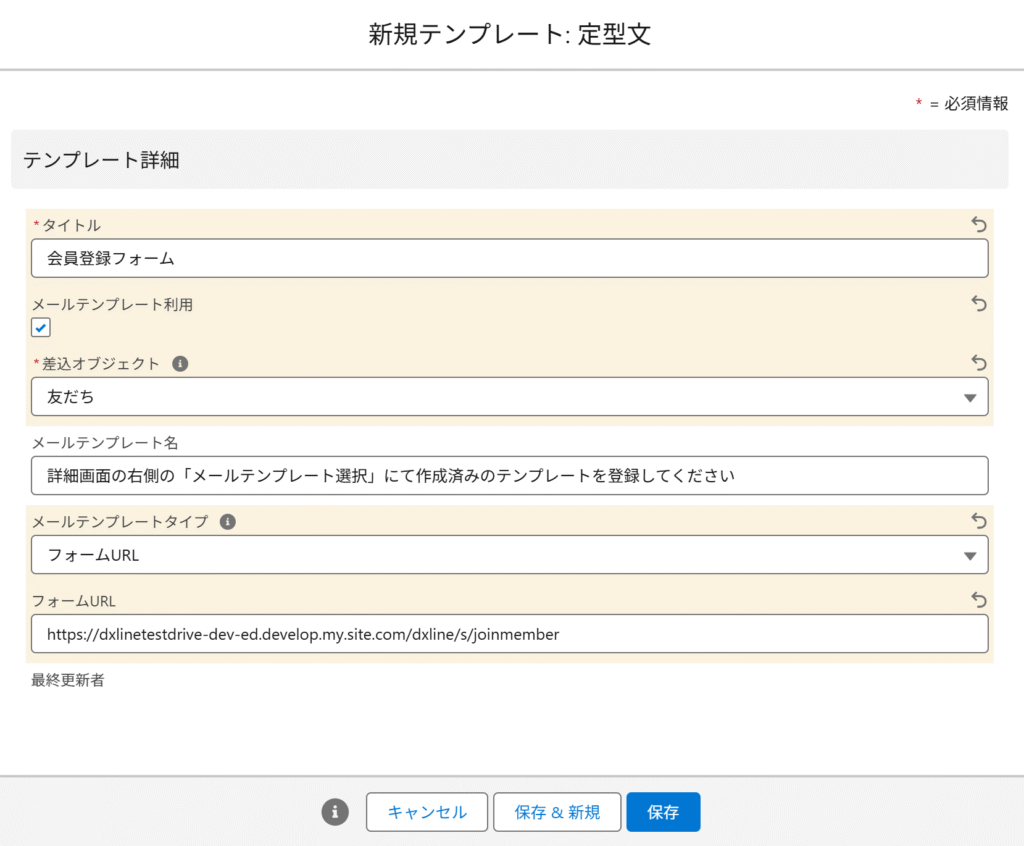Uncheck the メールテンプレート利用 checkbox
1024x846 pixels.
41,327
